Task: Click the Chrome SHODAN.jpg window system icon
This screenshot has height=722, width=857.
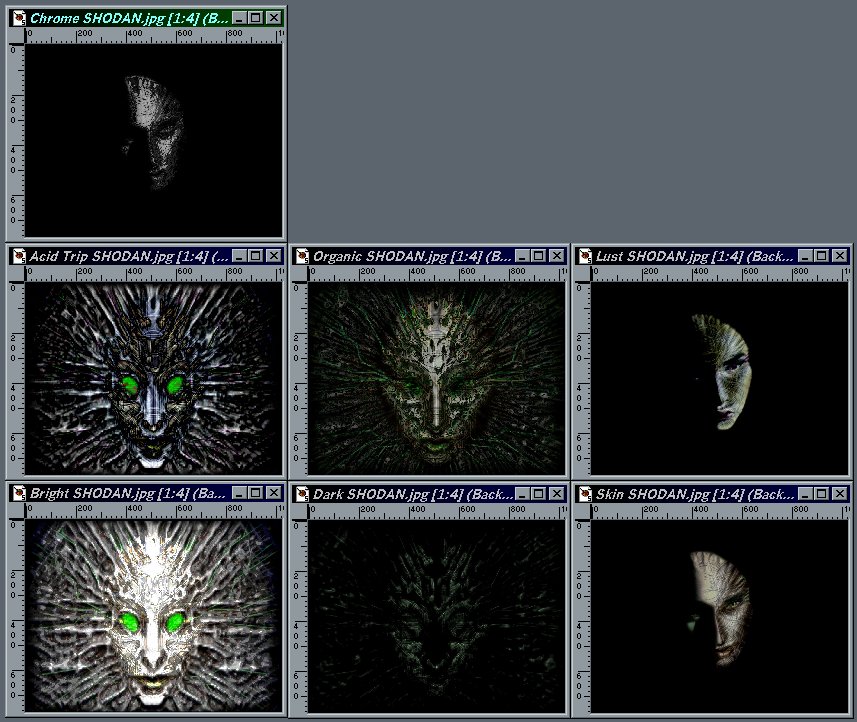Action: coord(19,18)
